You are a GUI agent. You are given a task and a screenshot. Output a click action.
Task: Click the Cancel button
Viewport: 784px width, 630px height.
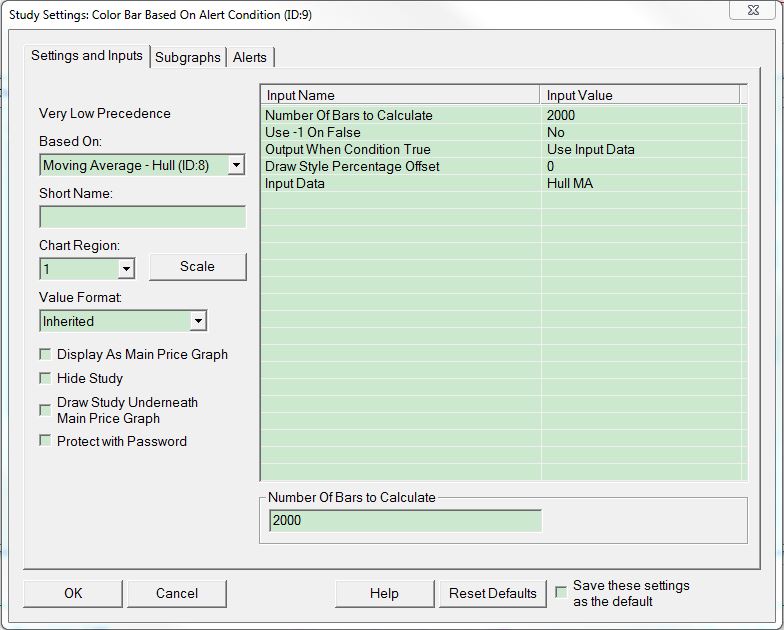[x=177, y=593]
